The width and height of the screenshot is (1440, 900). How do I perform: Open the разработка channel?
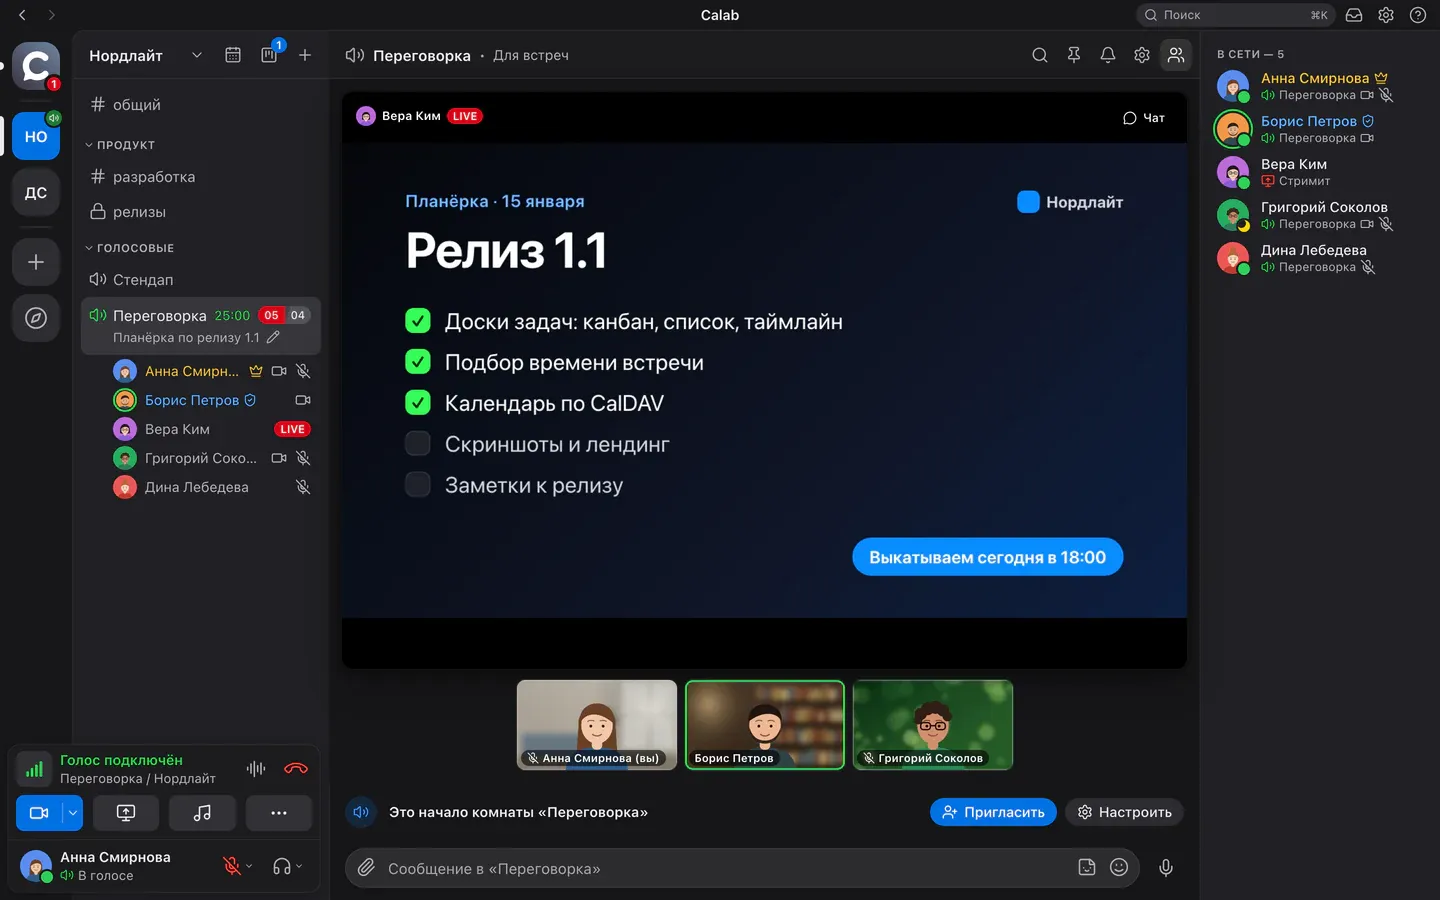pyautogui.click(x=201, y=177)
